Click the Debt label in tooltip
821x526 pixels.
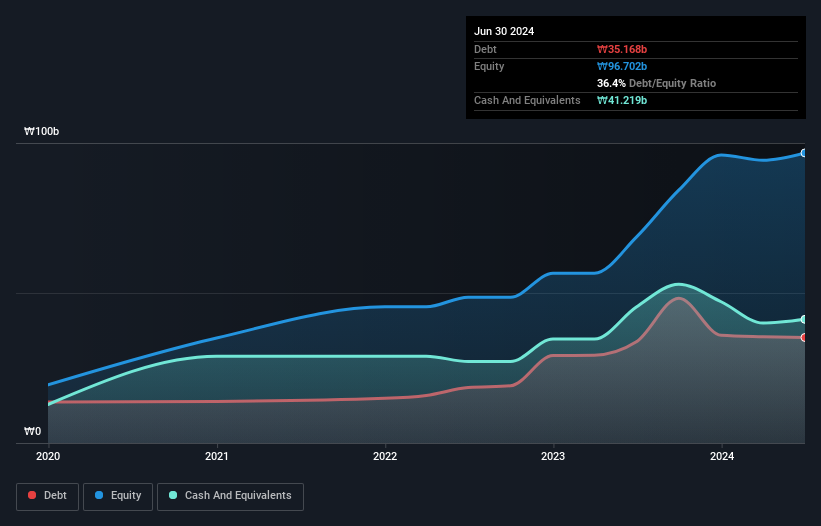485,49
